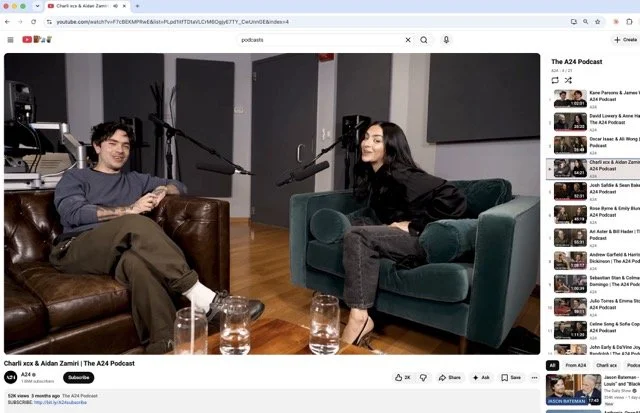Play the Oscar Isaac & Ali Wong episode
Image resolution: width=640 pixels, height=413 pixels.
click(593, 145)
